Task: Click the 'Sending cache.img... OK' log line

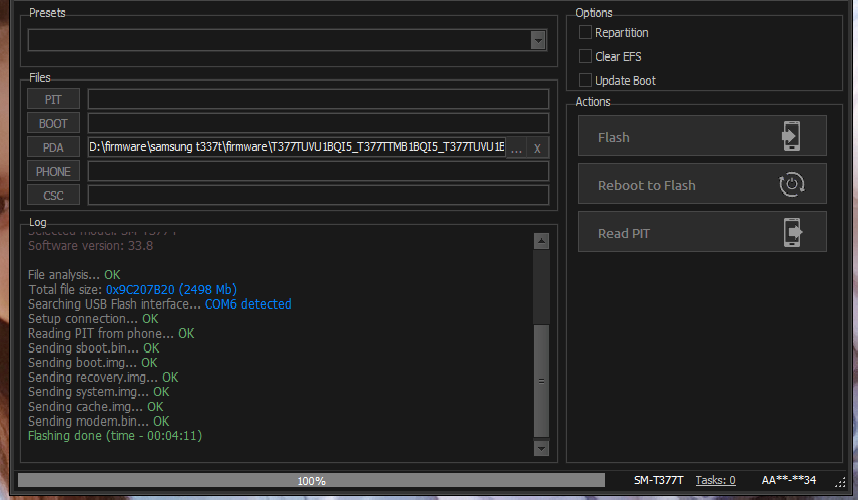Action: click(96, 406)
